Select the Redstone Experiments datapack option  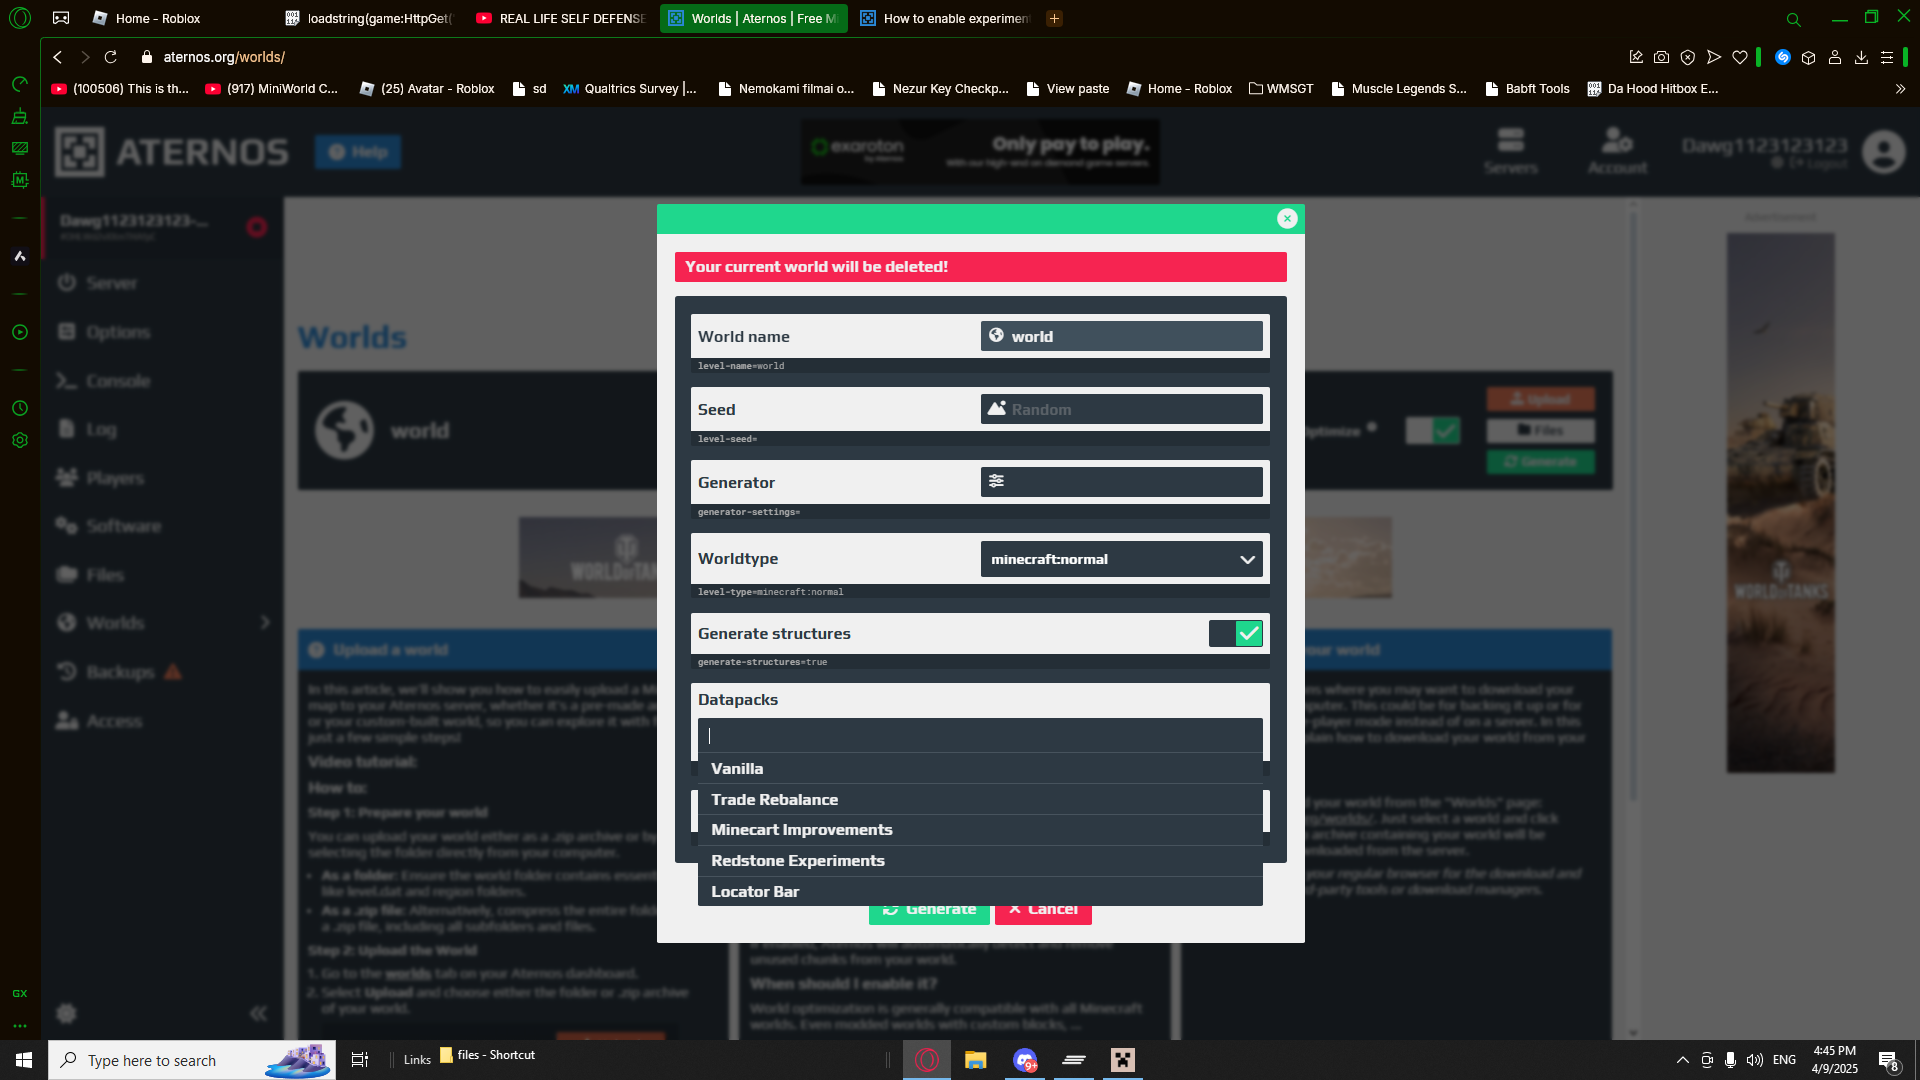[980, 861]
